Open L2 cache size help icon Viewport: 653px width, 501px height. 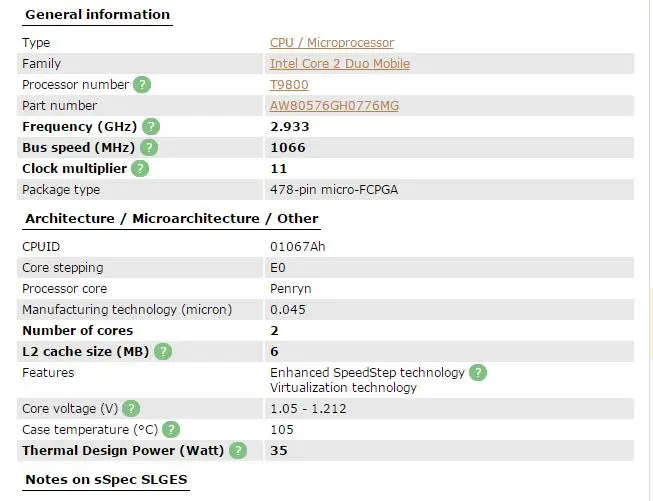click(163, 351)
